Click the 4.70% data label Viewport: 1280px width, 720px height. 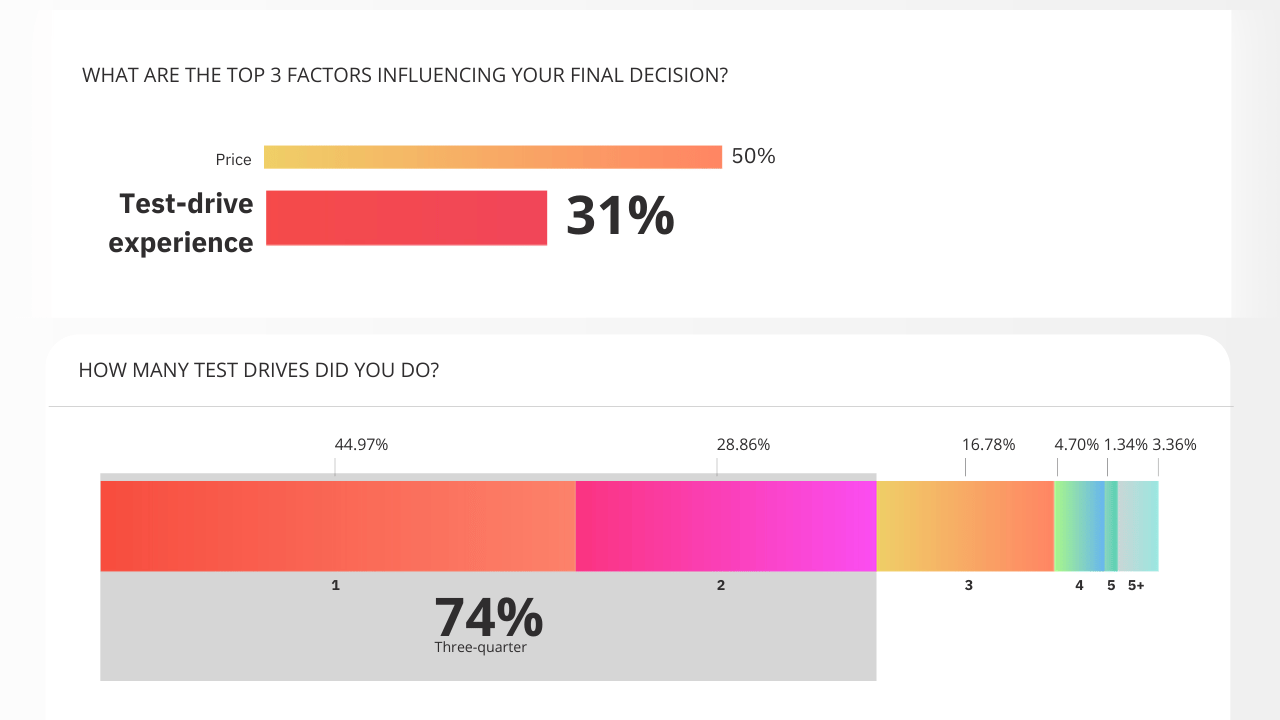1076,444
